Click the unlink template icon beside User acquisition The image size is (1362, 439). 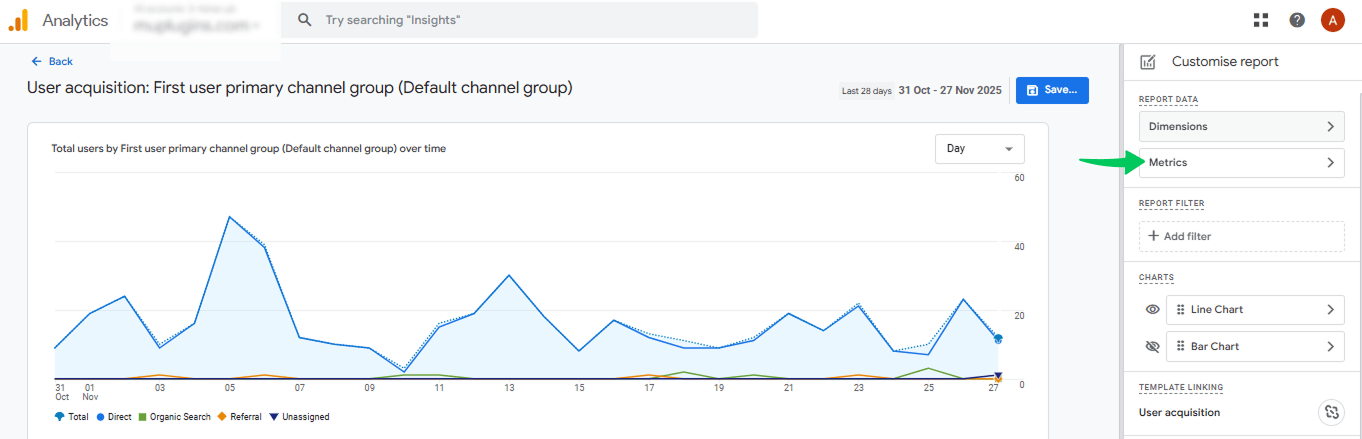[1330, 412]
